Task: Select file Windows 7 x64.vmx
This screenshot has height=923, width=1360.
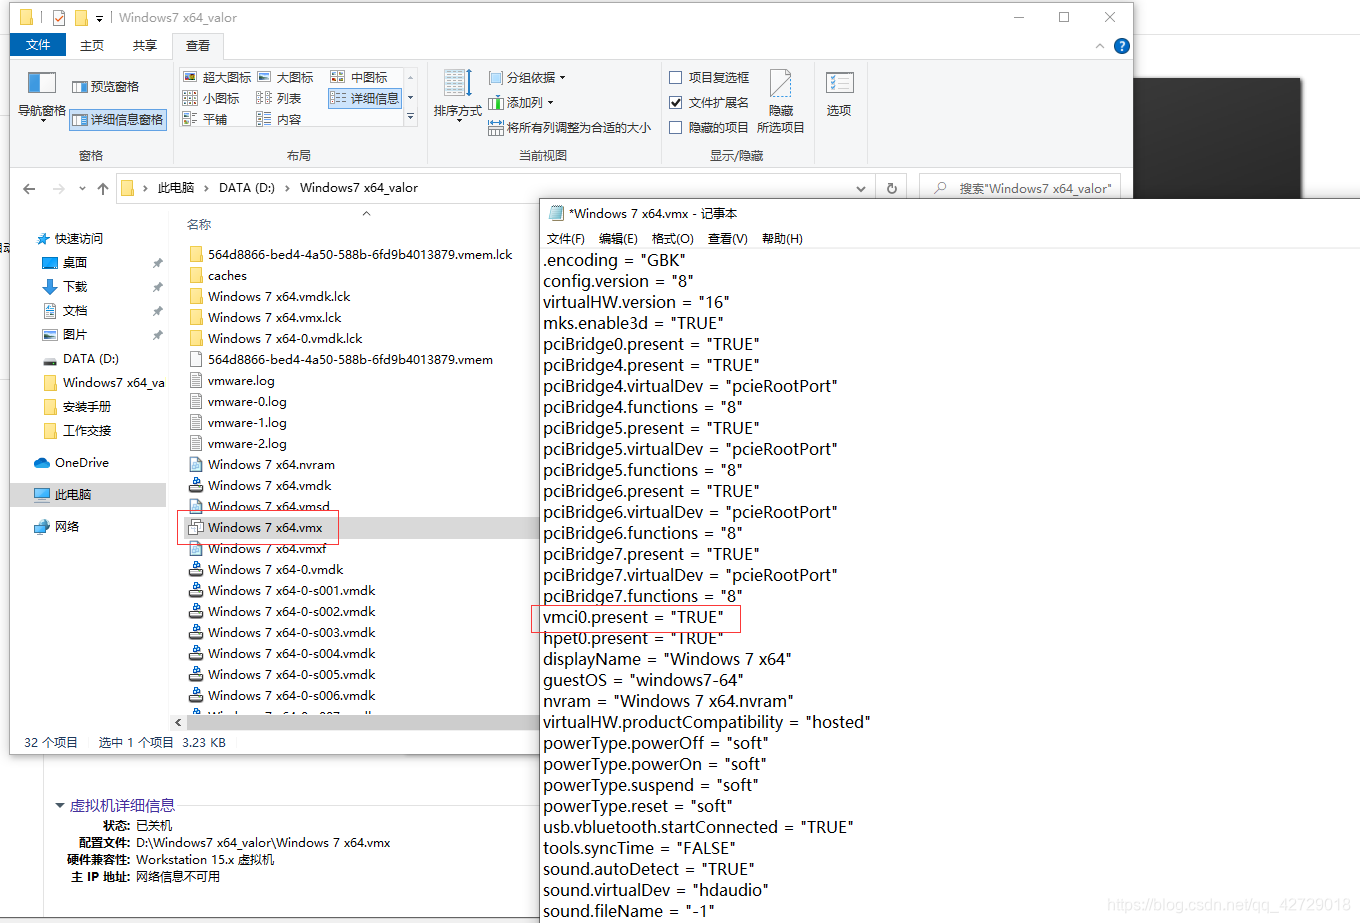Action: 265,527
